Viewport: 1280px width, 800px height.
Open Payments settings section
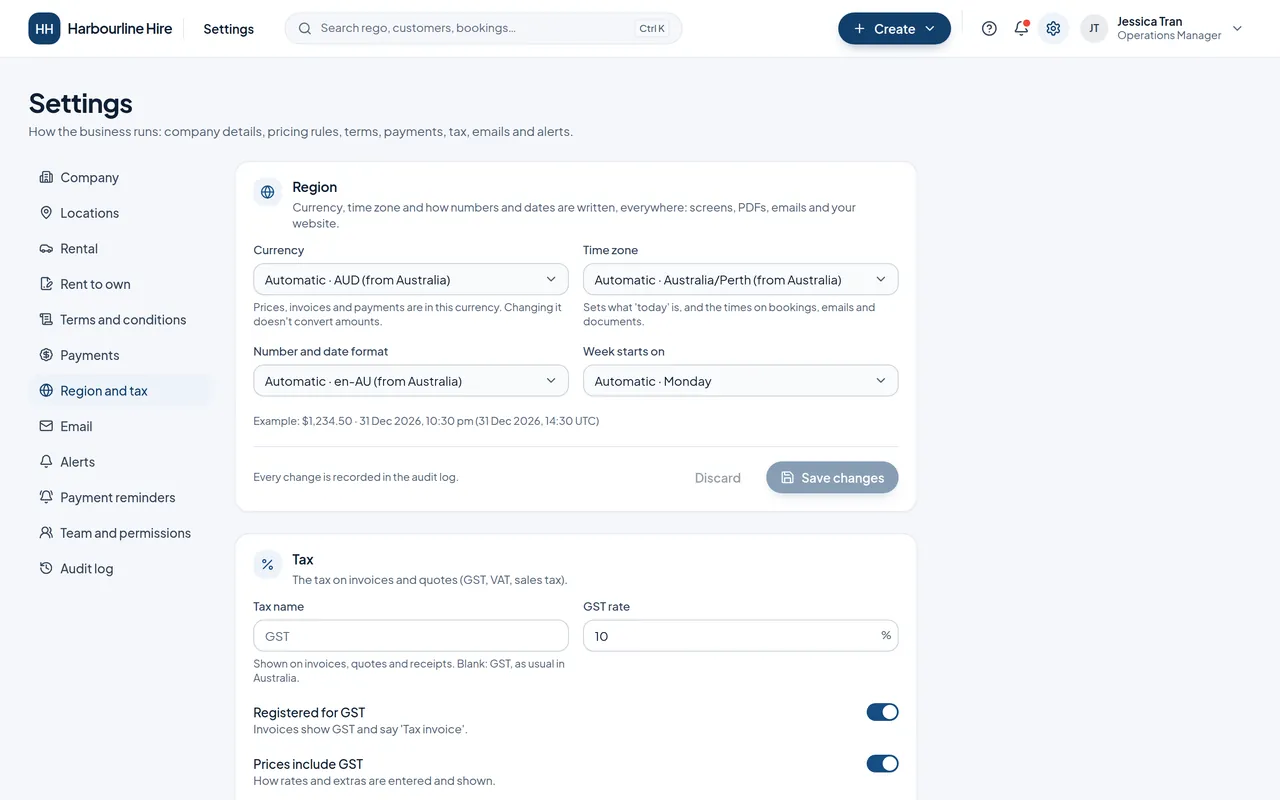121,355
